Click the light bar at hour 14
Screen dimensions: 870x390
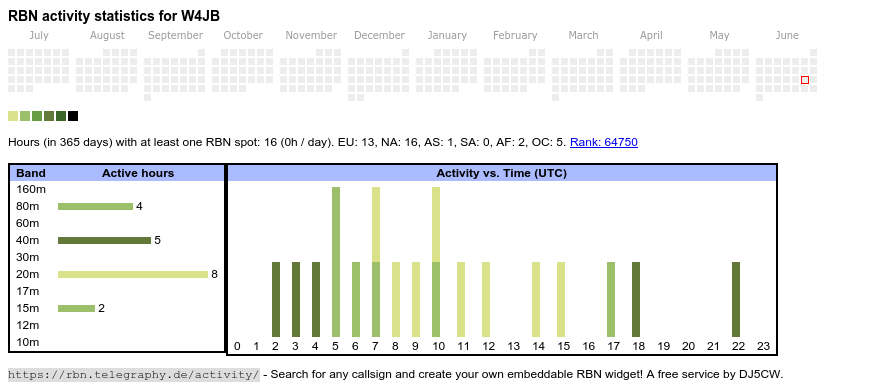(x=536, y=300)
